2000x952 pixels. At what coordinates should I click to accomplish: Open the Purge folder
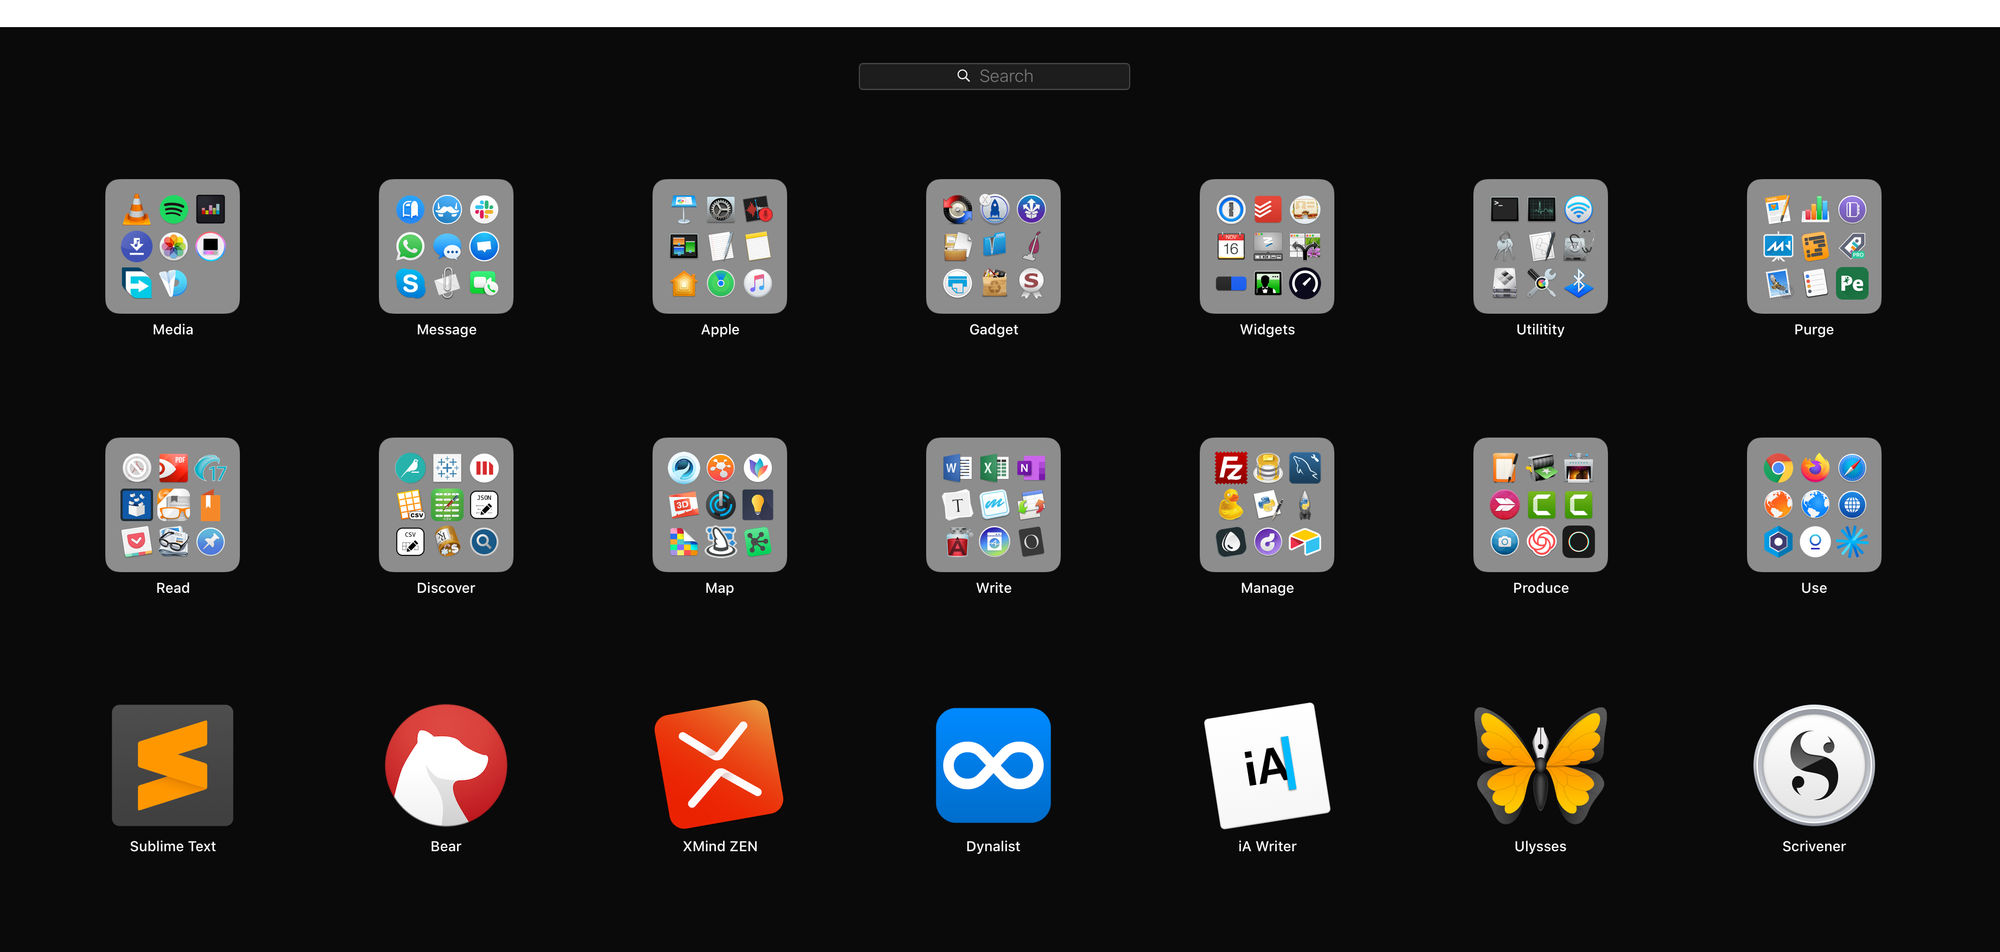(x=1814, y=246)
